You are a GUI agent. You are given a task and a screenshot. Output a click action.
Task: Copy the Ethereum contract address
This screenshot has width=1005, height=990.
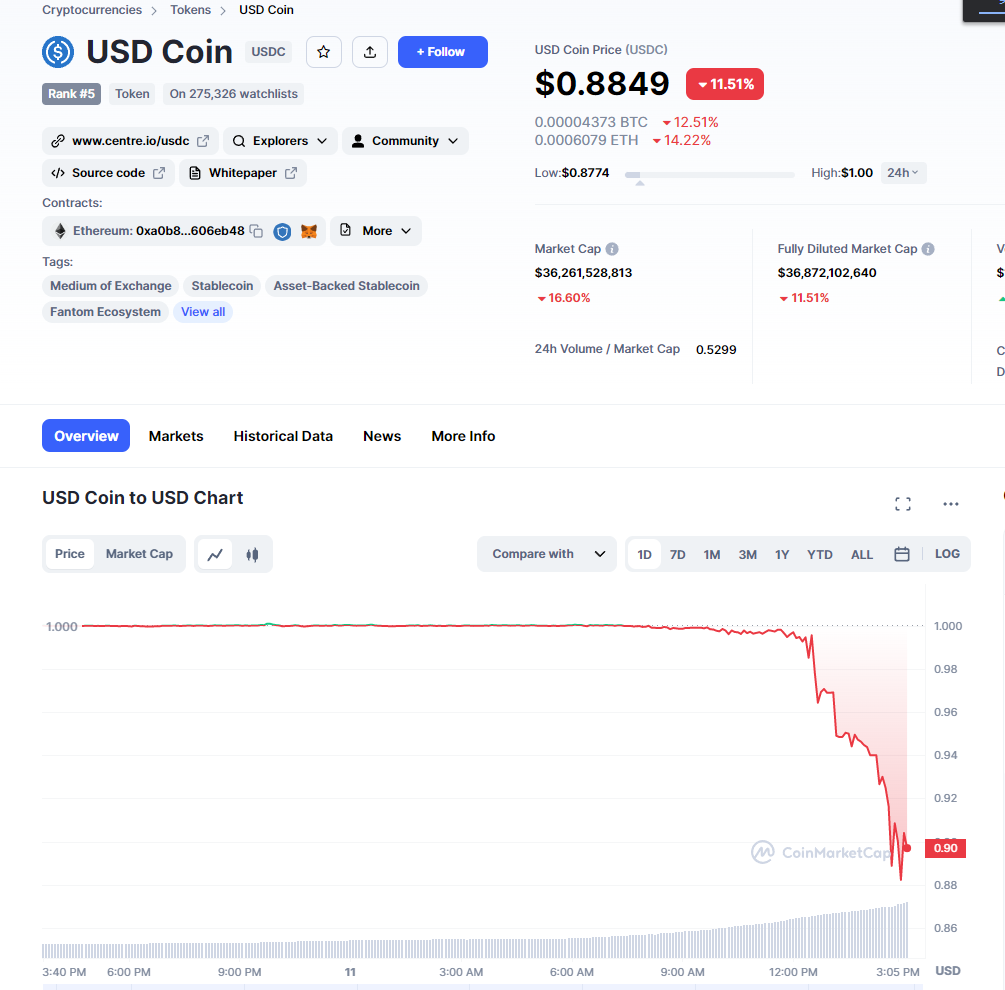(256, 231)
